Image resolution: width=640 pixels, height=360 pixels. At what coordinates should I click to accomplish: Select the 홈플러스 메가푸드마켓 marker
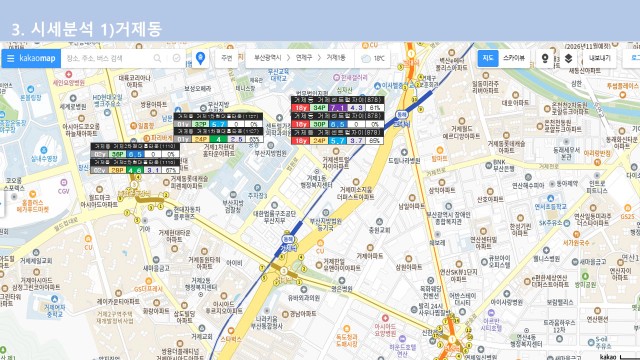coord(32,194)
